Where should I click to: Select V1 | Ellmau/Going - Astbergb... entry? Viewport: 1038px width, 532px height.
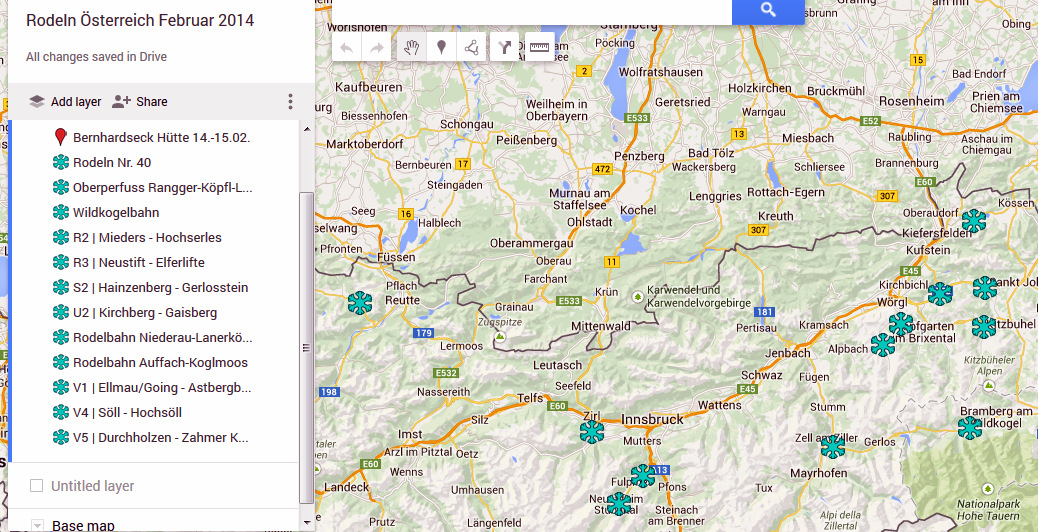(x=162, y=387)
